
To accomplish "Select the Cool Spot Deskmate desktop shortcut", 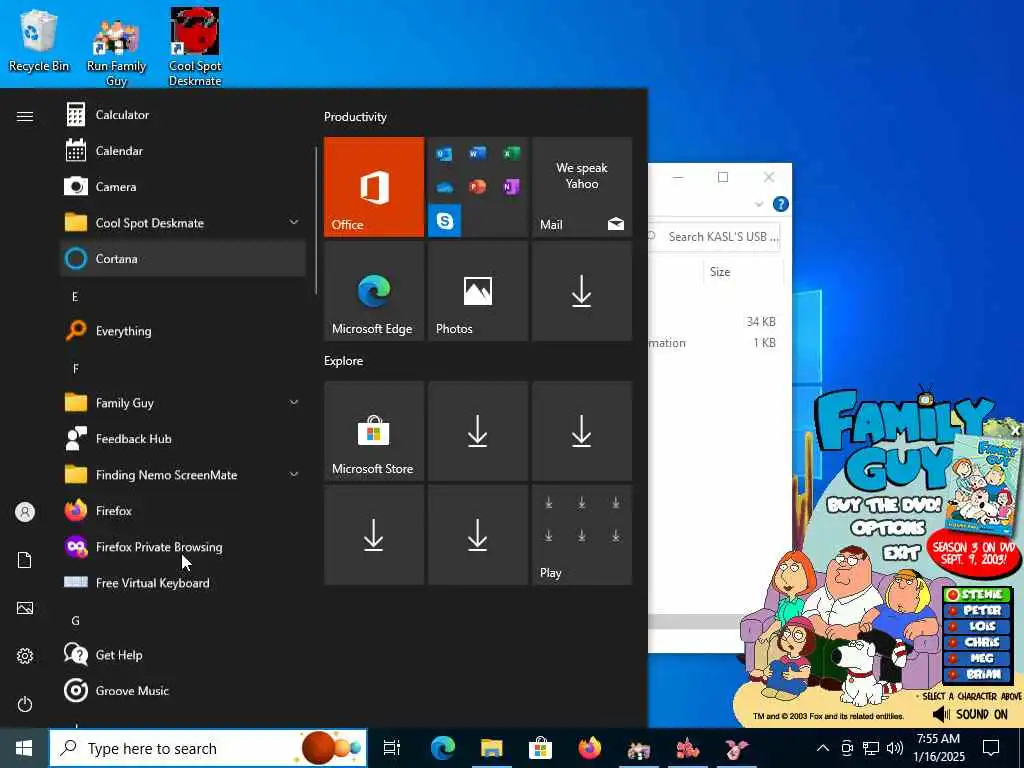I will point(195,47).
